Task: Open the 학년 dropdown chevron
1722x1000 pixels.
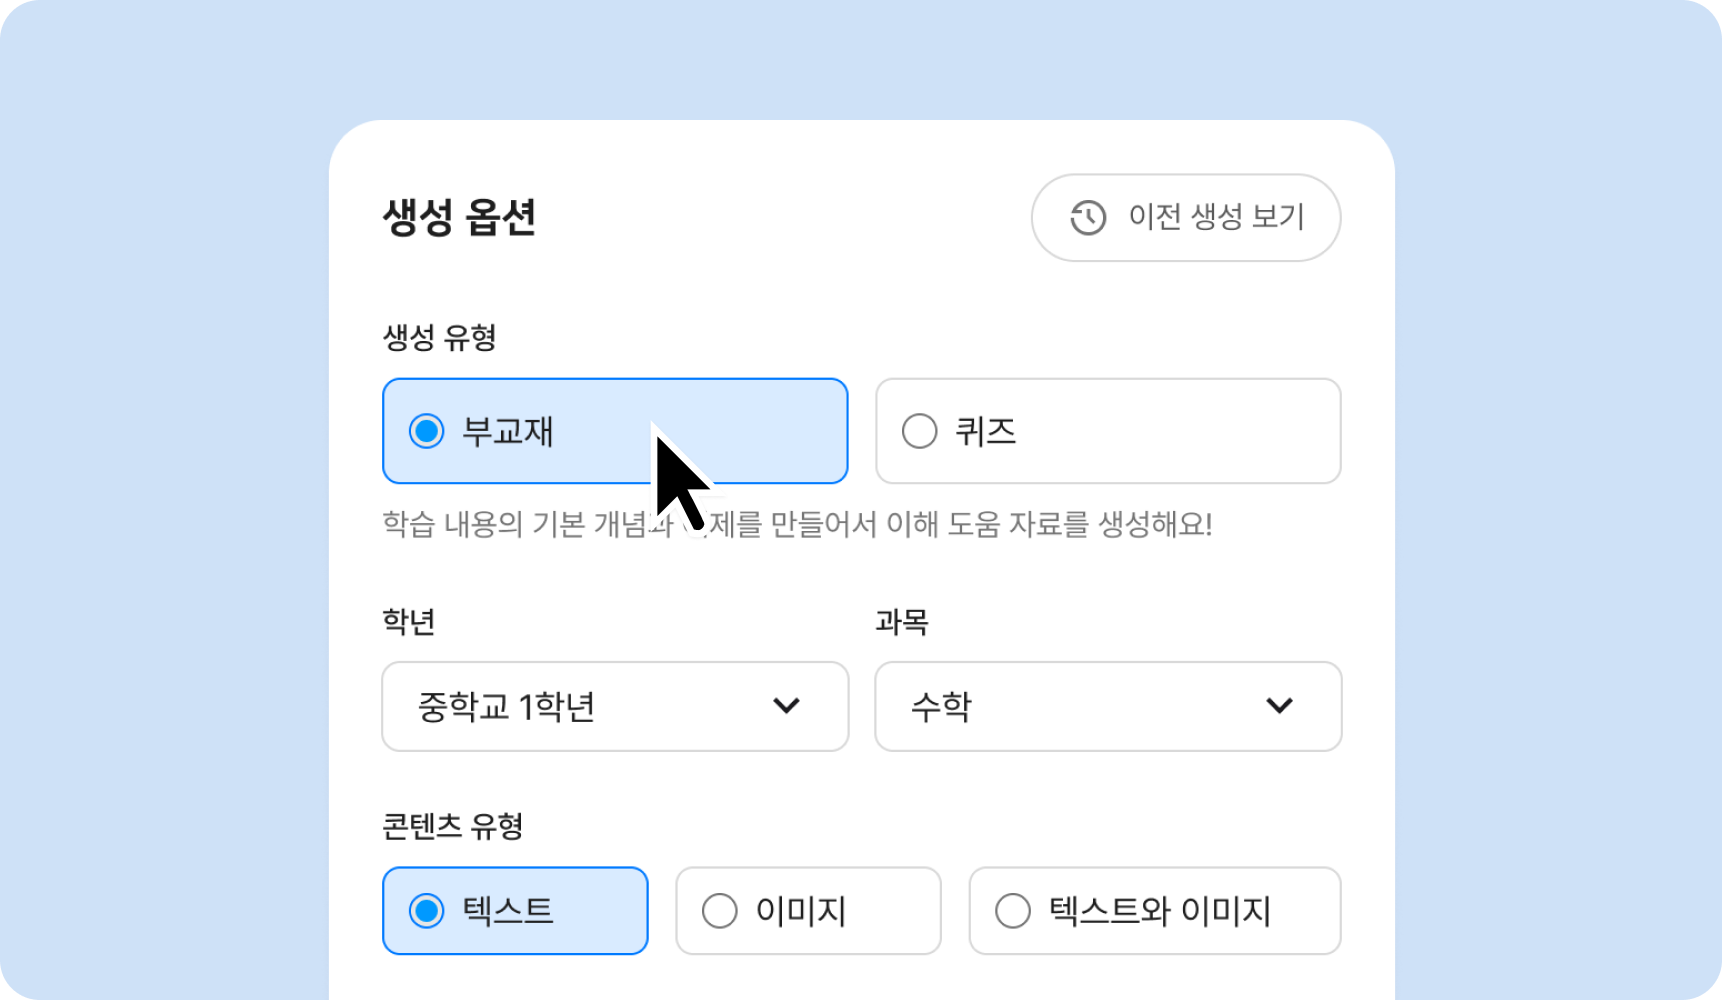Action: coord(789,707)
